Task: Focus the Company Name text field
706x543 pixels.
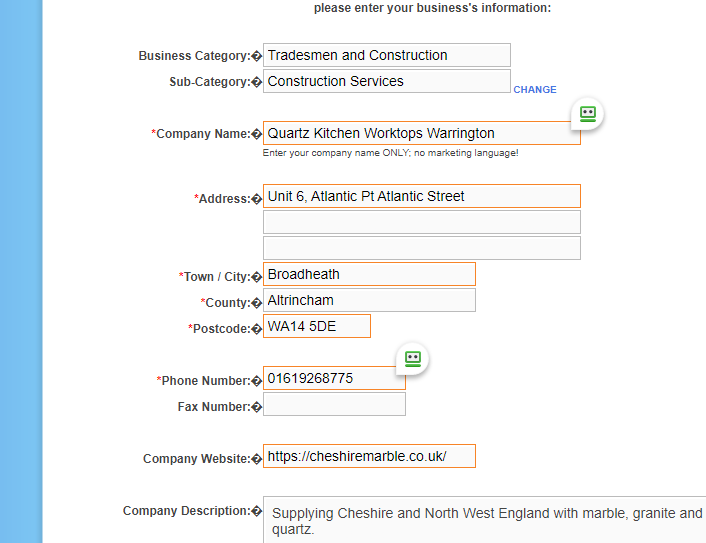Action: click(420, 133)
